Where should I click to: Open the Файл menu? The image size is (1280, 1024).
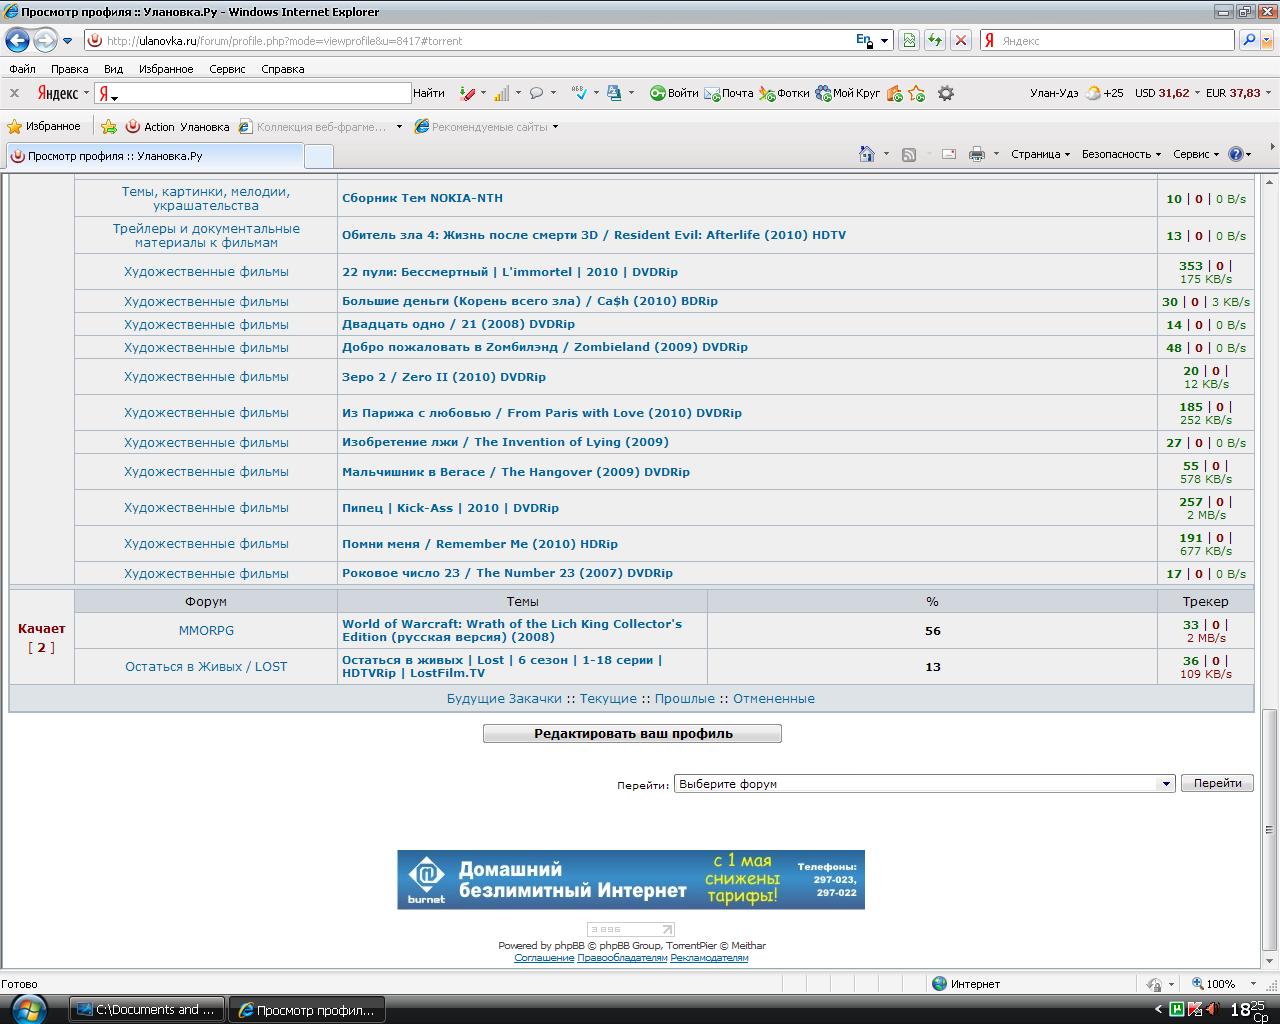22,69
